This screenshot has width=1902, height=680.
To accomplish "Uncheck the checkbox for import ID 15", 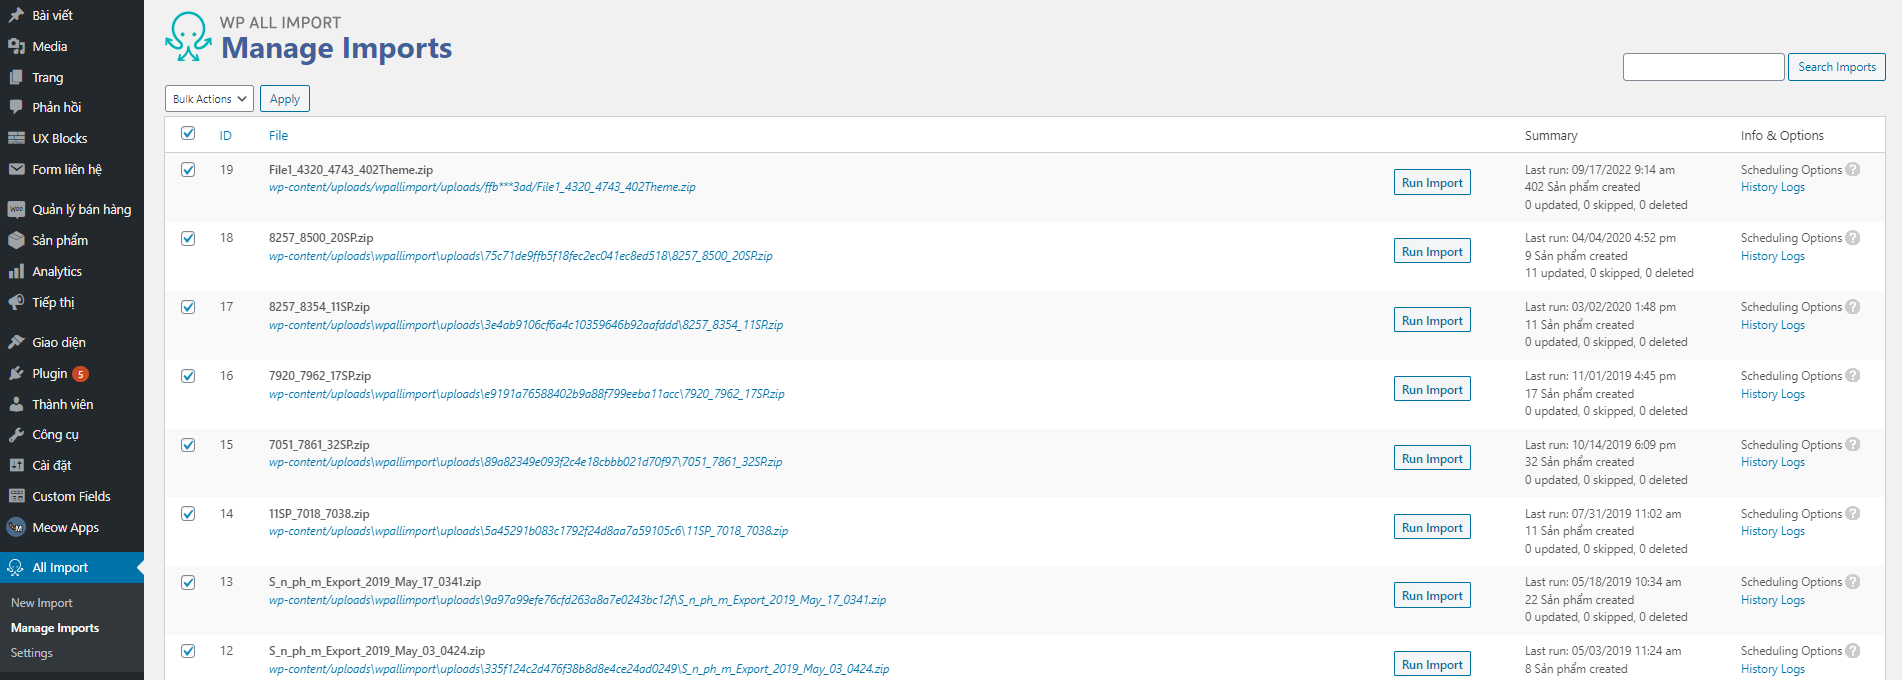I will click(188, 445).
